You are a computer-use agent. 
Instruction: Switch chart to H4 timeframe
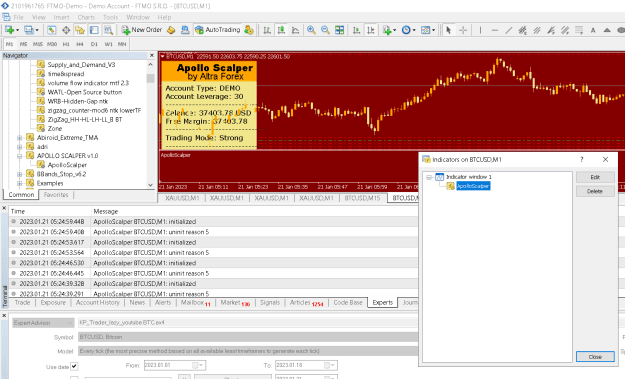[x=80, y=44]
